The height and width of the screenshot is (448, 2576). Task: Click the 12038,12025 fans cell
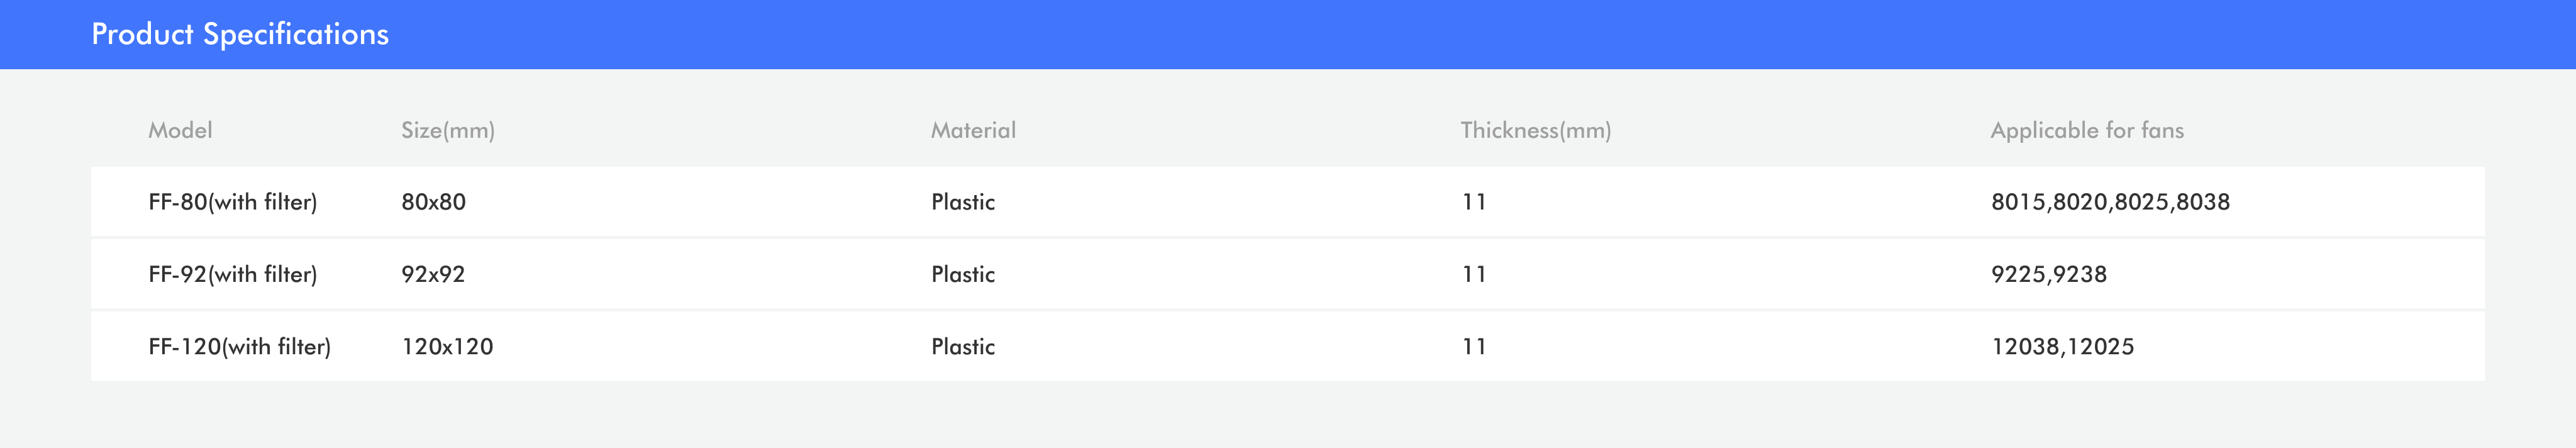point(2062,347)
